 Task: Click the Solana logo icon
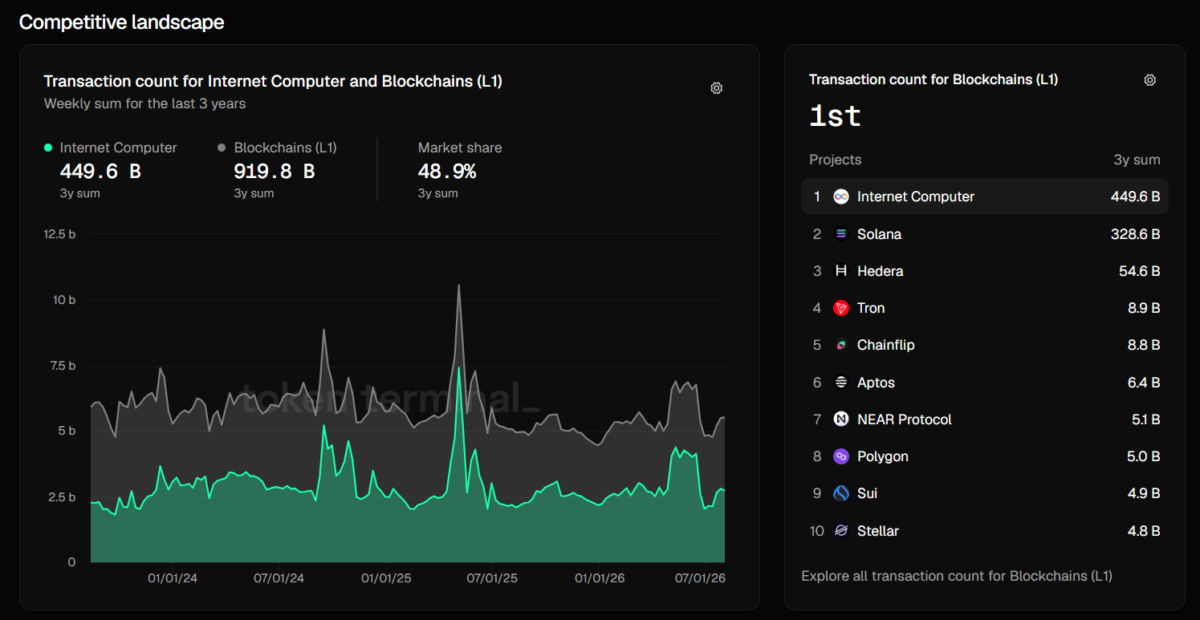tap(841, 234)
